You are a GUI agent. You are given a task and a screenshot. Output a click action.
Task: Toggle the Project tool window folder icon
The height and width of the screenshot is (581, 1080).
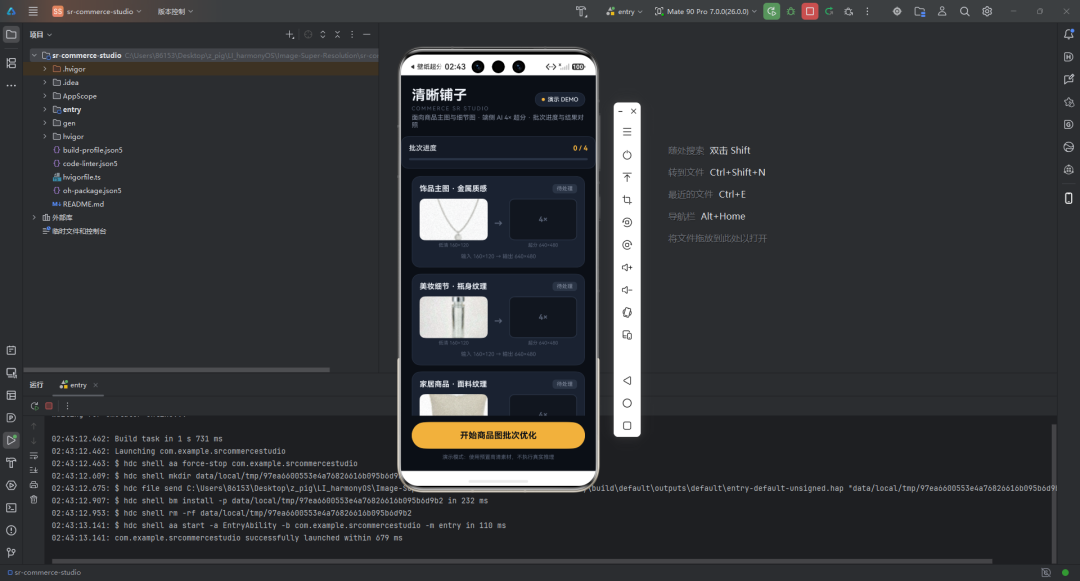(11, 34)
